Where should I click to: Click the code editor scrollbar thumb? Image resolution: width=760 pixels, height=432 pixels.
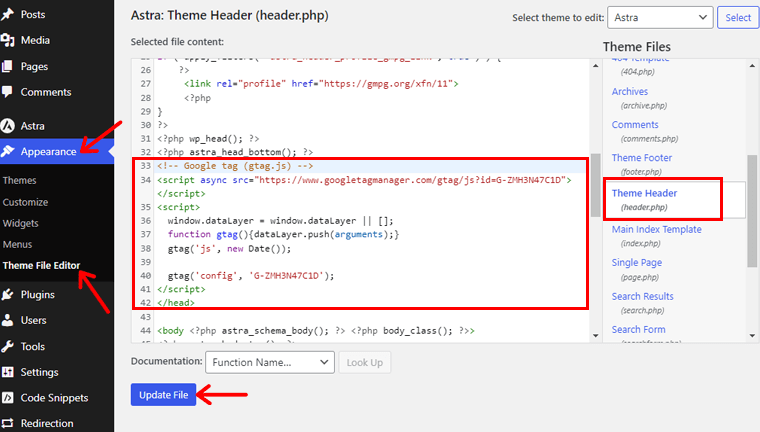[x=596, y=185]
